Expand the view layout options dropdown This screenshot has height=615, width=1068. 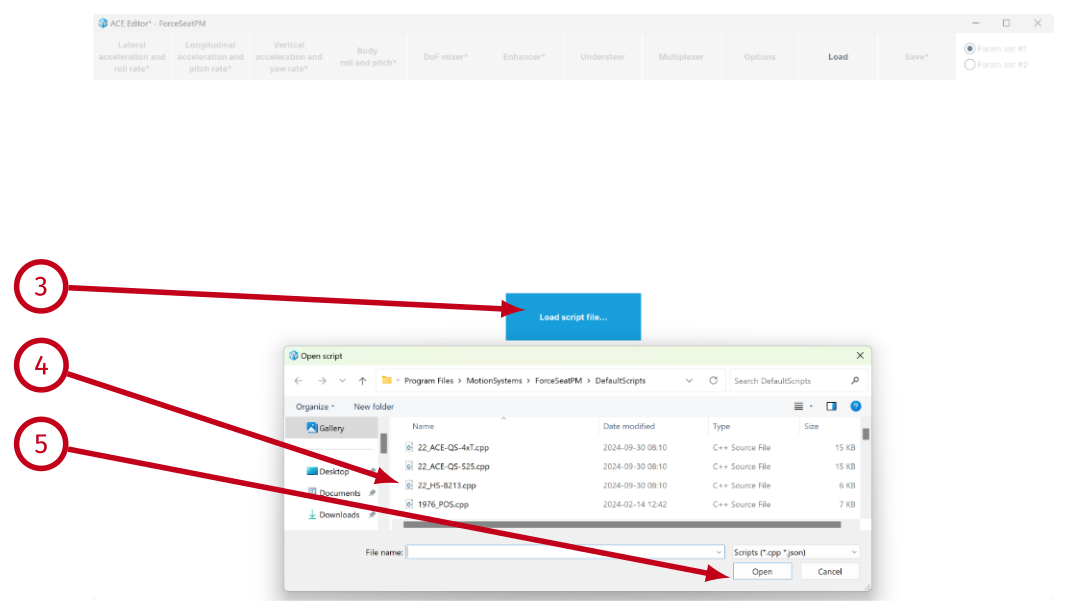coord(811,406)
